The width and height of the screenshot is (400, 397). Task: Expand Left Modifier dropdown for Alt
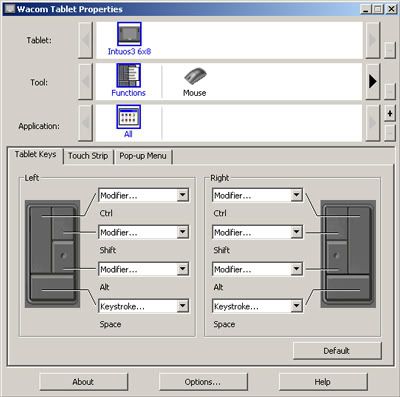tap(144, 269)
